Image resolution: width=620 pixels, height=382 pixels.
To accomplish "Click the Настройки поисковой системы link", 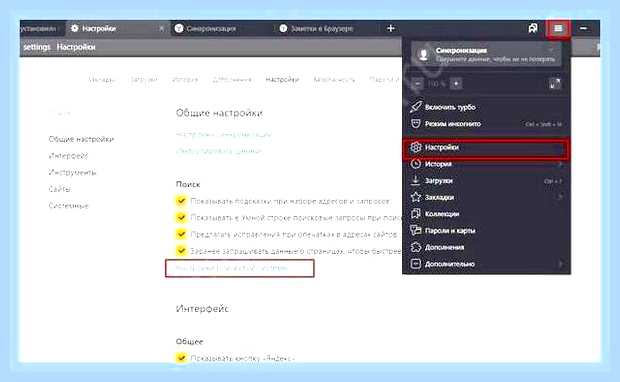I will click(232, 268).
